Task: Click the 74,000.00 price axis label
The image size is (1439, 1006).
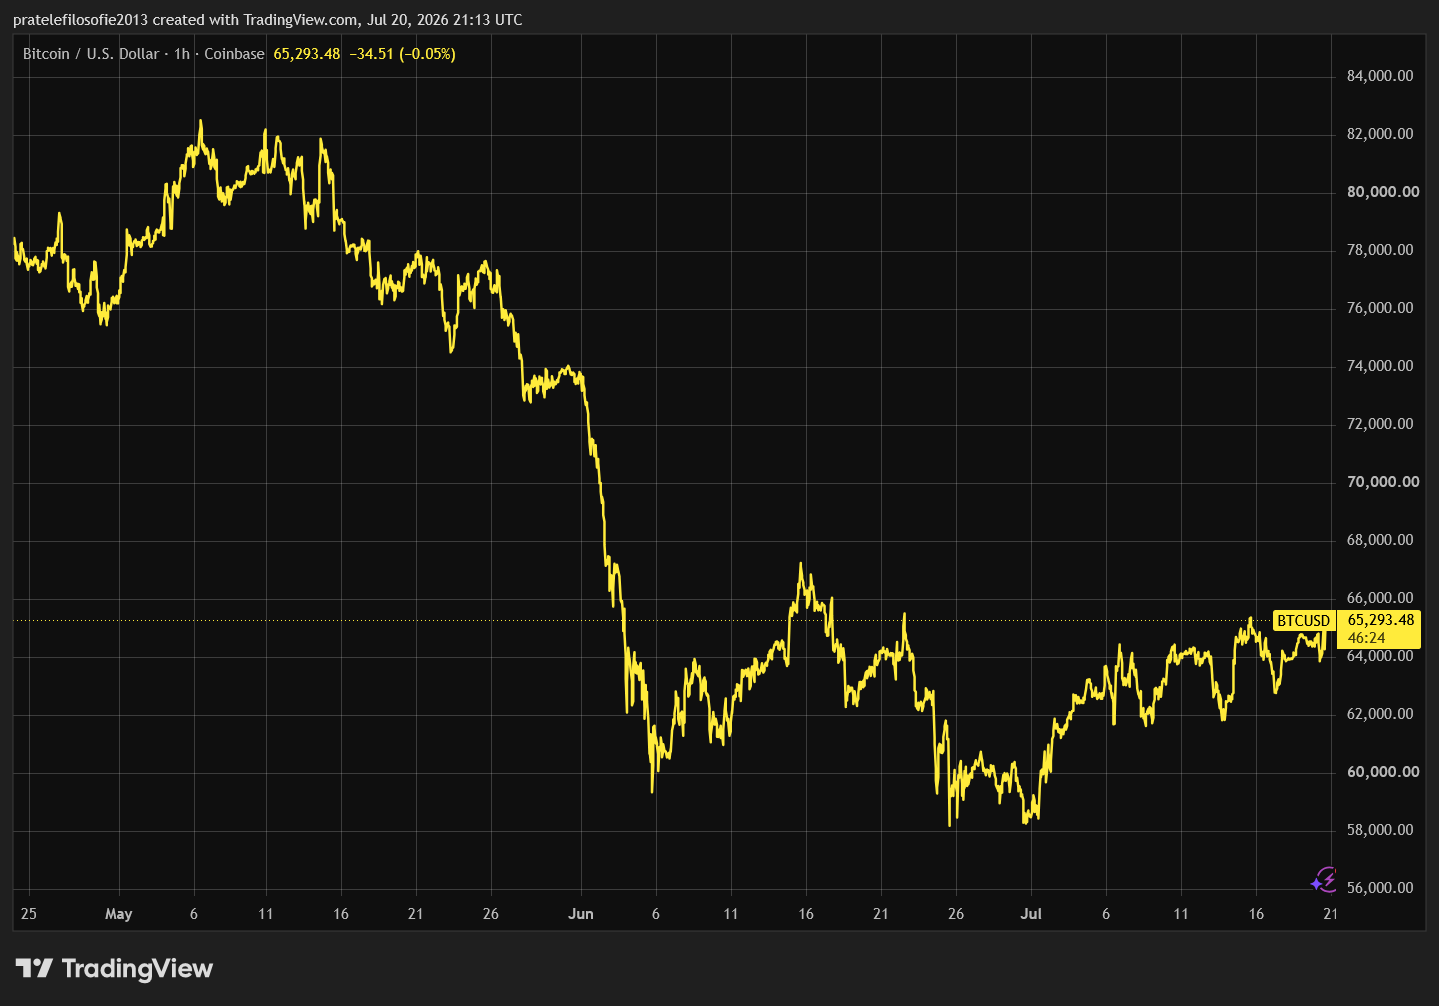Action: click(x=1380, y=366)
